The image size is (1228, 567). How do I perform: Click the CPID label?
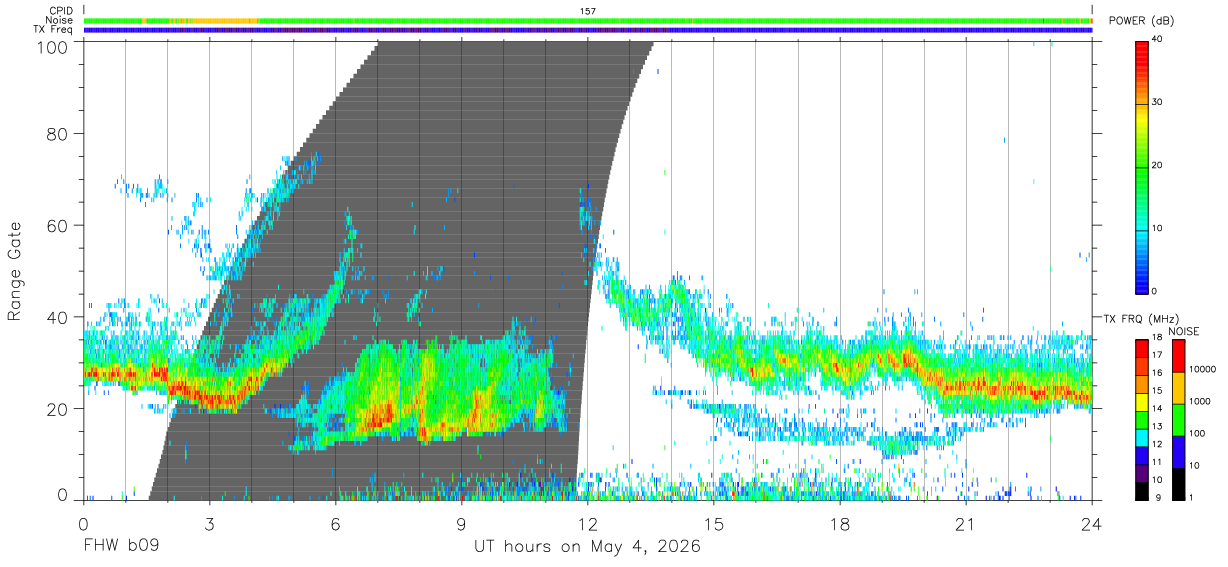(60, 11)
